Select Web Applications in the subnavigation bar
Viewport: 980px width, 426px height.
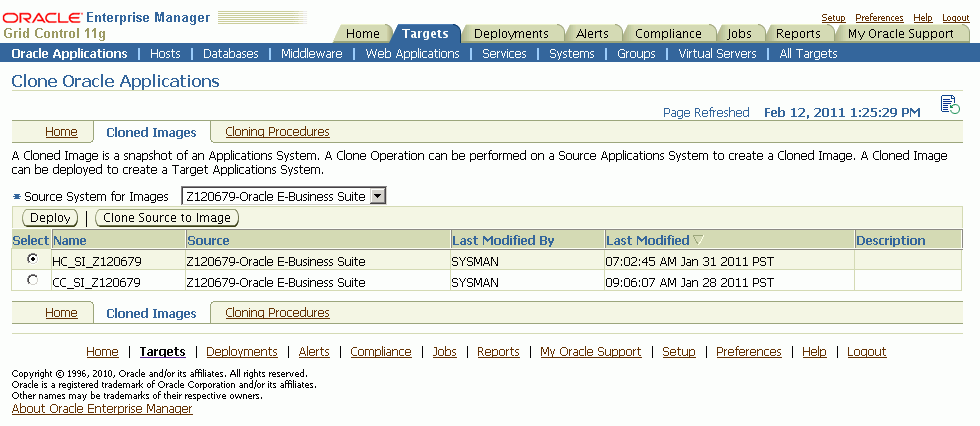(x=412, y=54)
